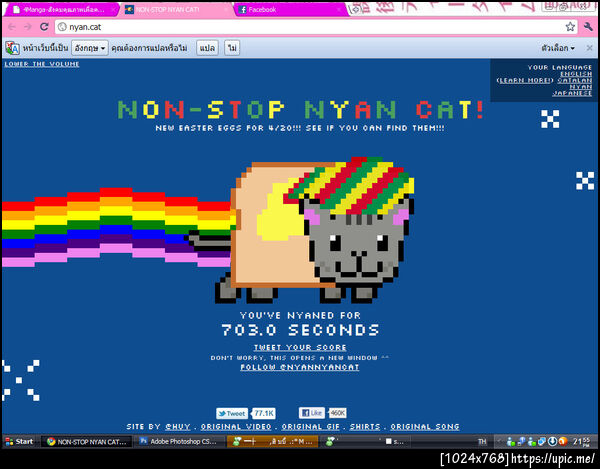Image resolution: width=600 pixels, height=469 pixels.
Task: Click the 77.1K tweet count bubble
Action: point(264,414)
